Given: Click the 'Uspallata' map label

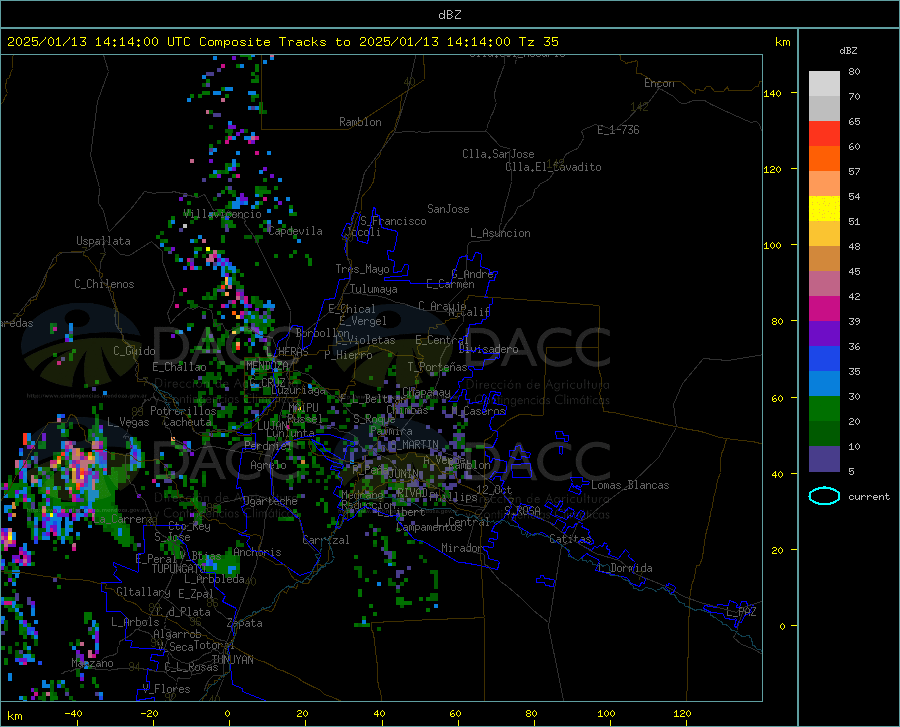Looking at the screenshot, I should pyautogui.click(x=103, y=241).
